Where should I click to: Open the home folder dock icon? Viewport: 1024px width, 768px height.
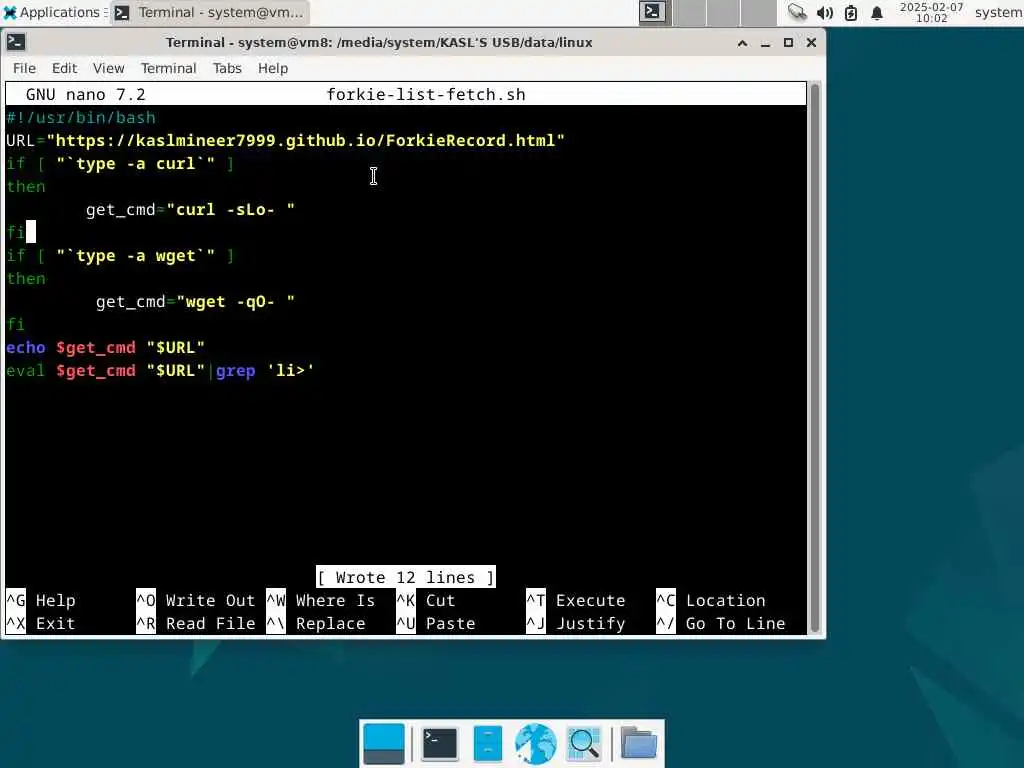click(x=638, y=744)
